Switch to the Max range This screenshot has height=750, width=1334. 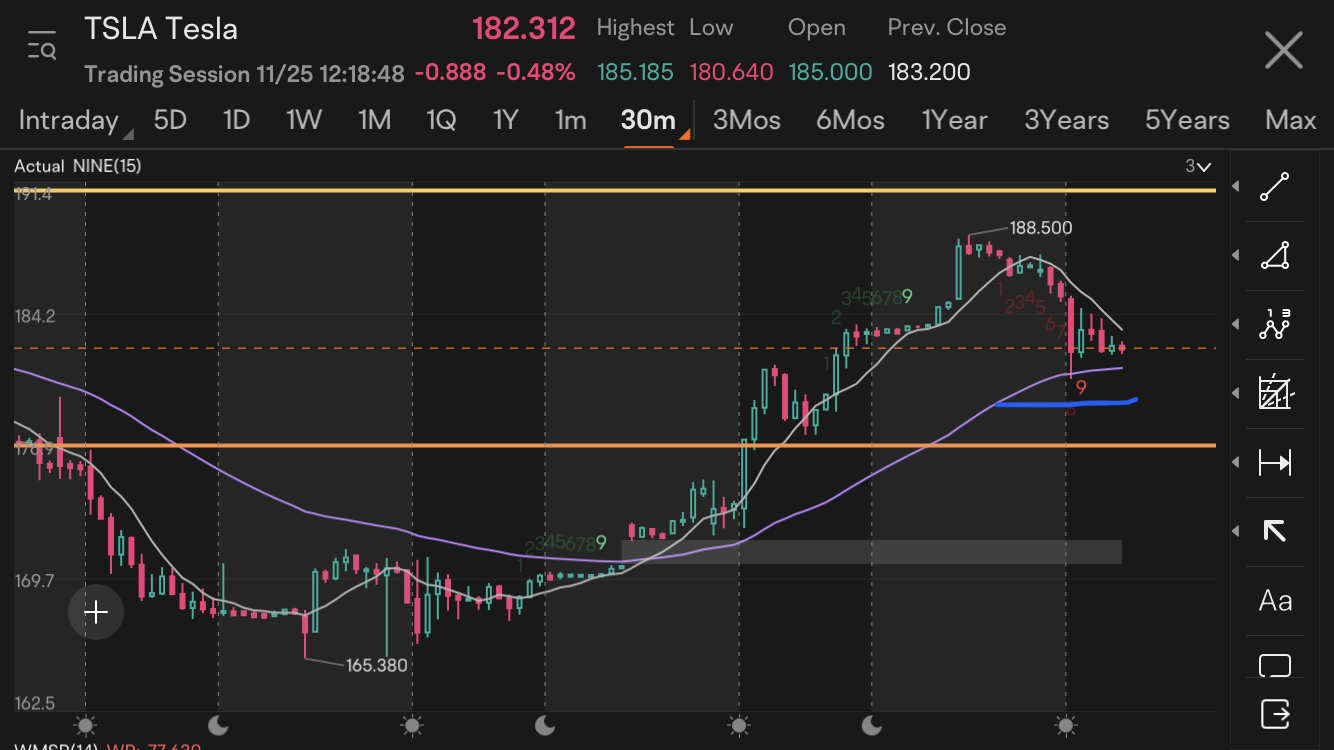(x=1290, y=121)
